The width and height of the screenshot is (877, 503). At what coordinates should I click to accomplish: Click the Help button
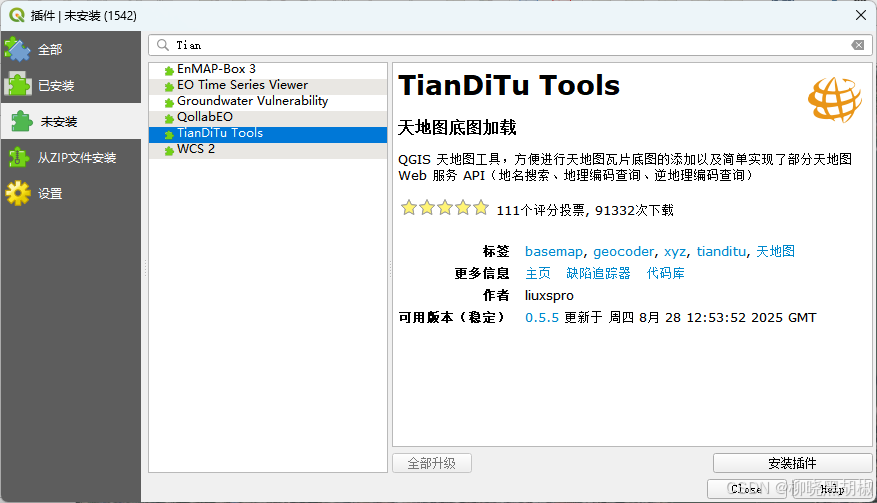coord(832,489)
